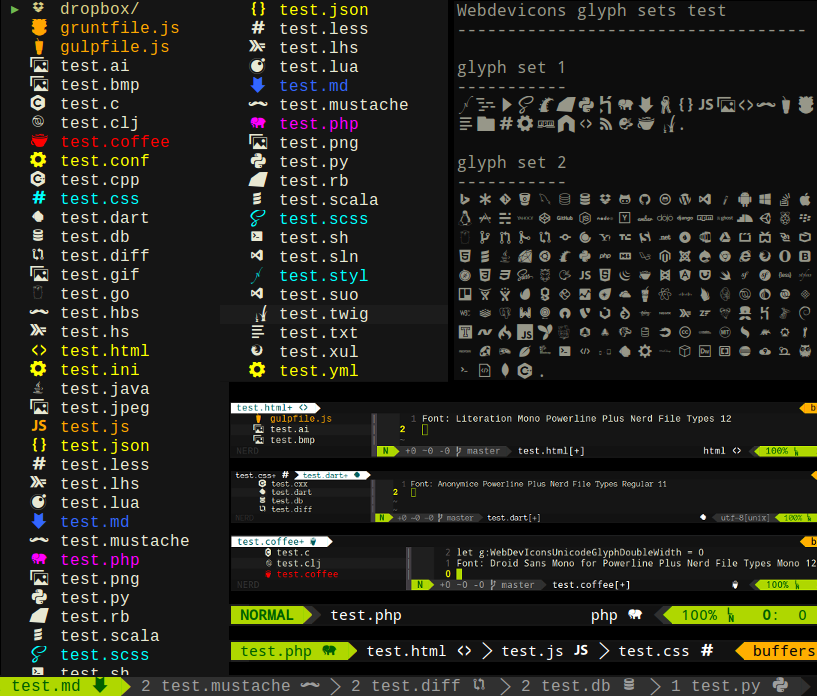
Task: Click the image icon beside test.gif
Action: [39, 274]
